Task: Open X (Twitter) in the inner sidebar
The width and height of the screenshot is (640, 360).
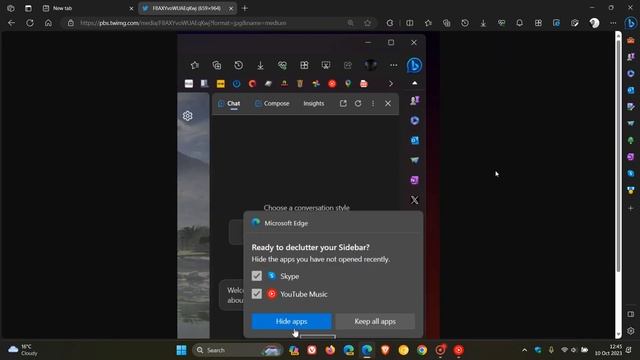Action: (x=415, y=200)
